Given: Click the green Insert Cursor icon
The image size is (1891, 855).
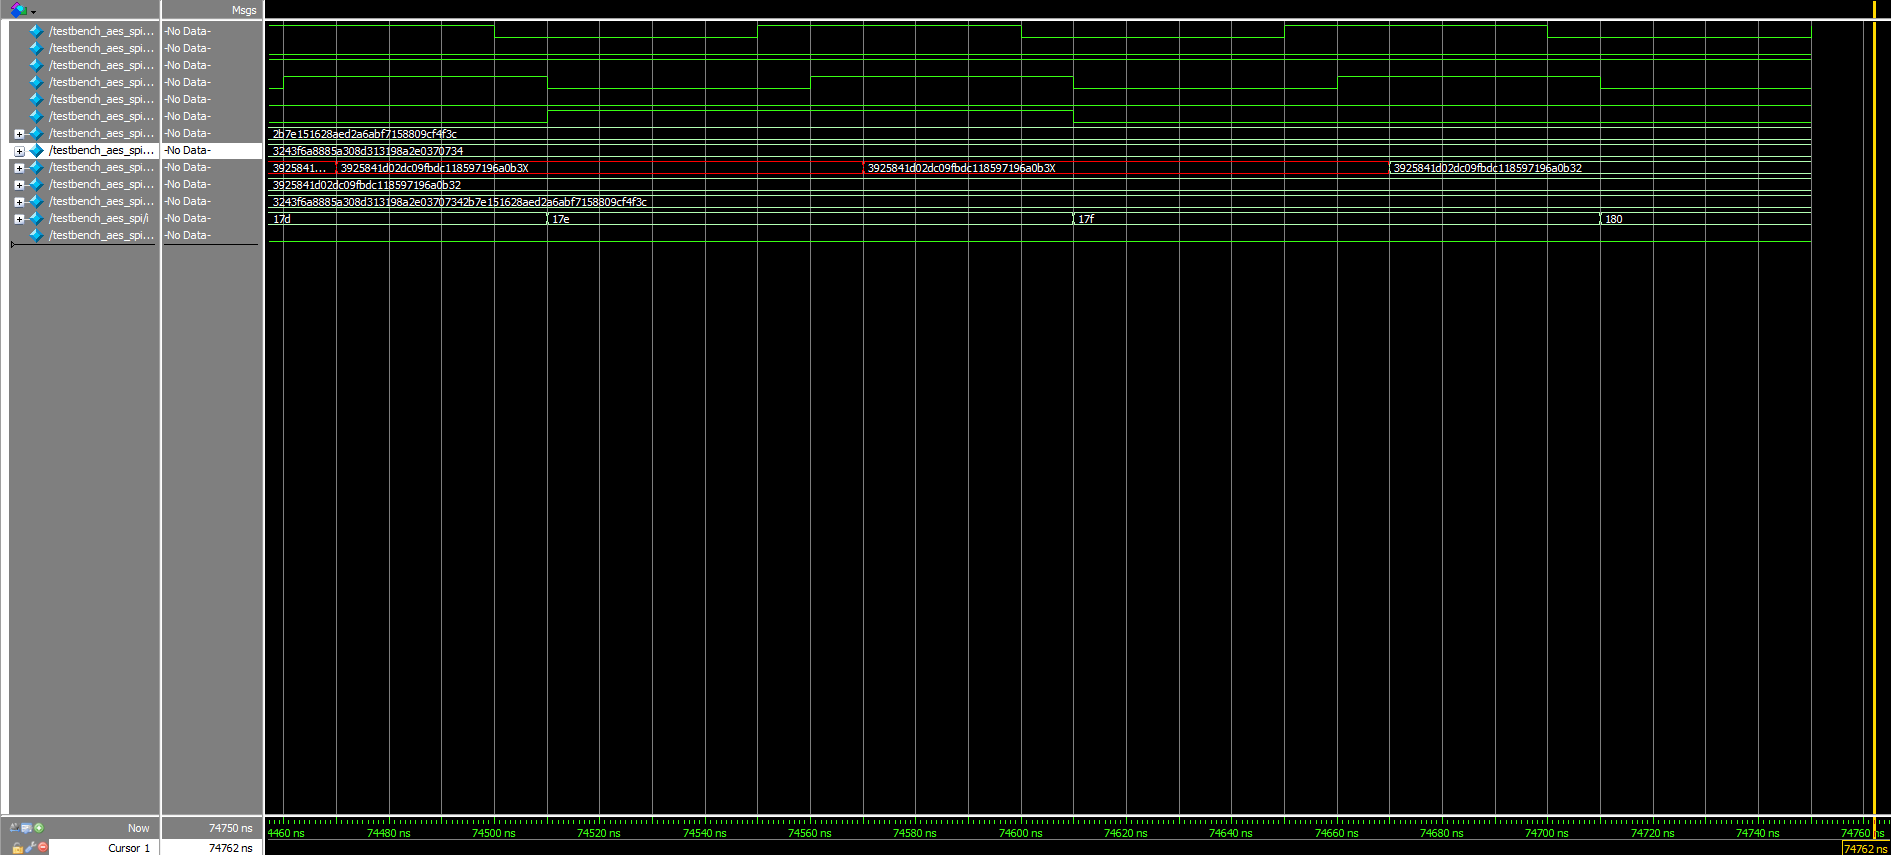Looking at the screenshot, I should pyautogui.click(x=39, y=828).
